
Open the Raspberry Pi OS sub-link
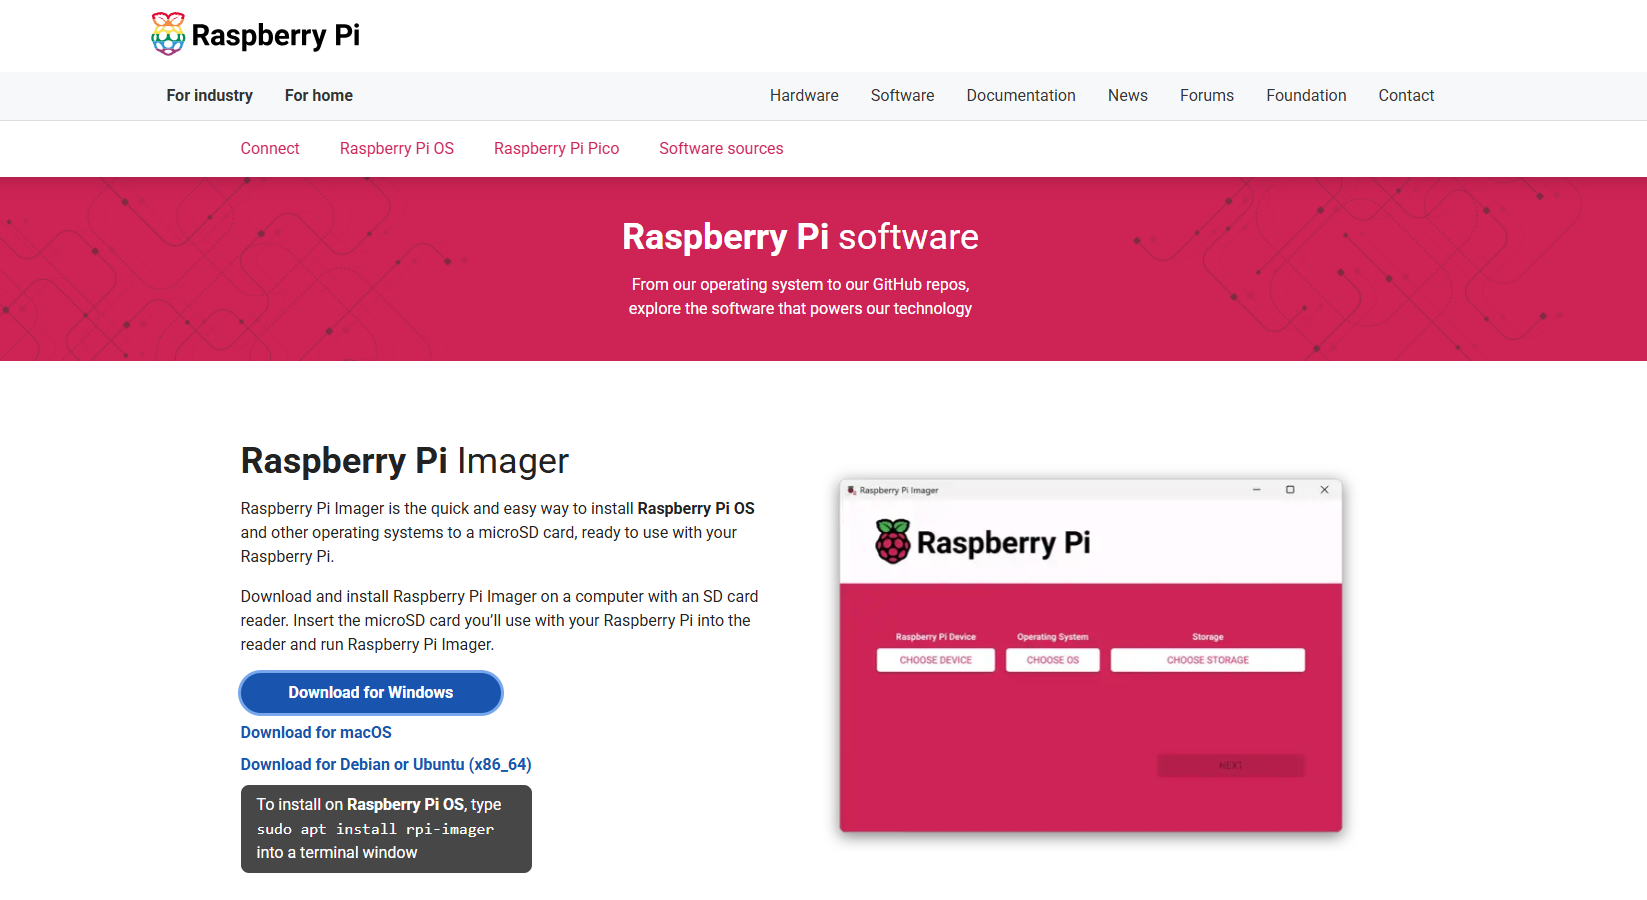coord(396,148)
